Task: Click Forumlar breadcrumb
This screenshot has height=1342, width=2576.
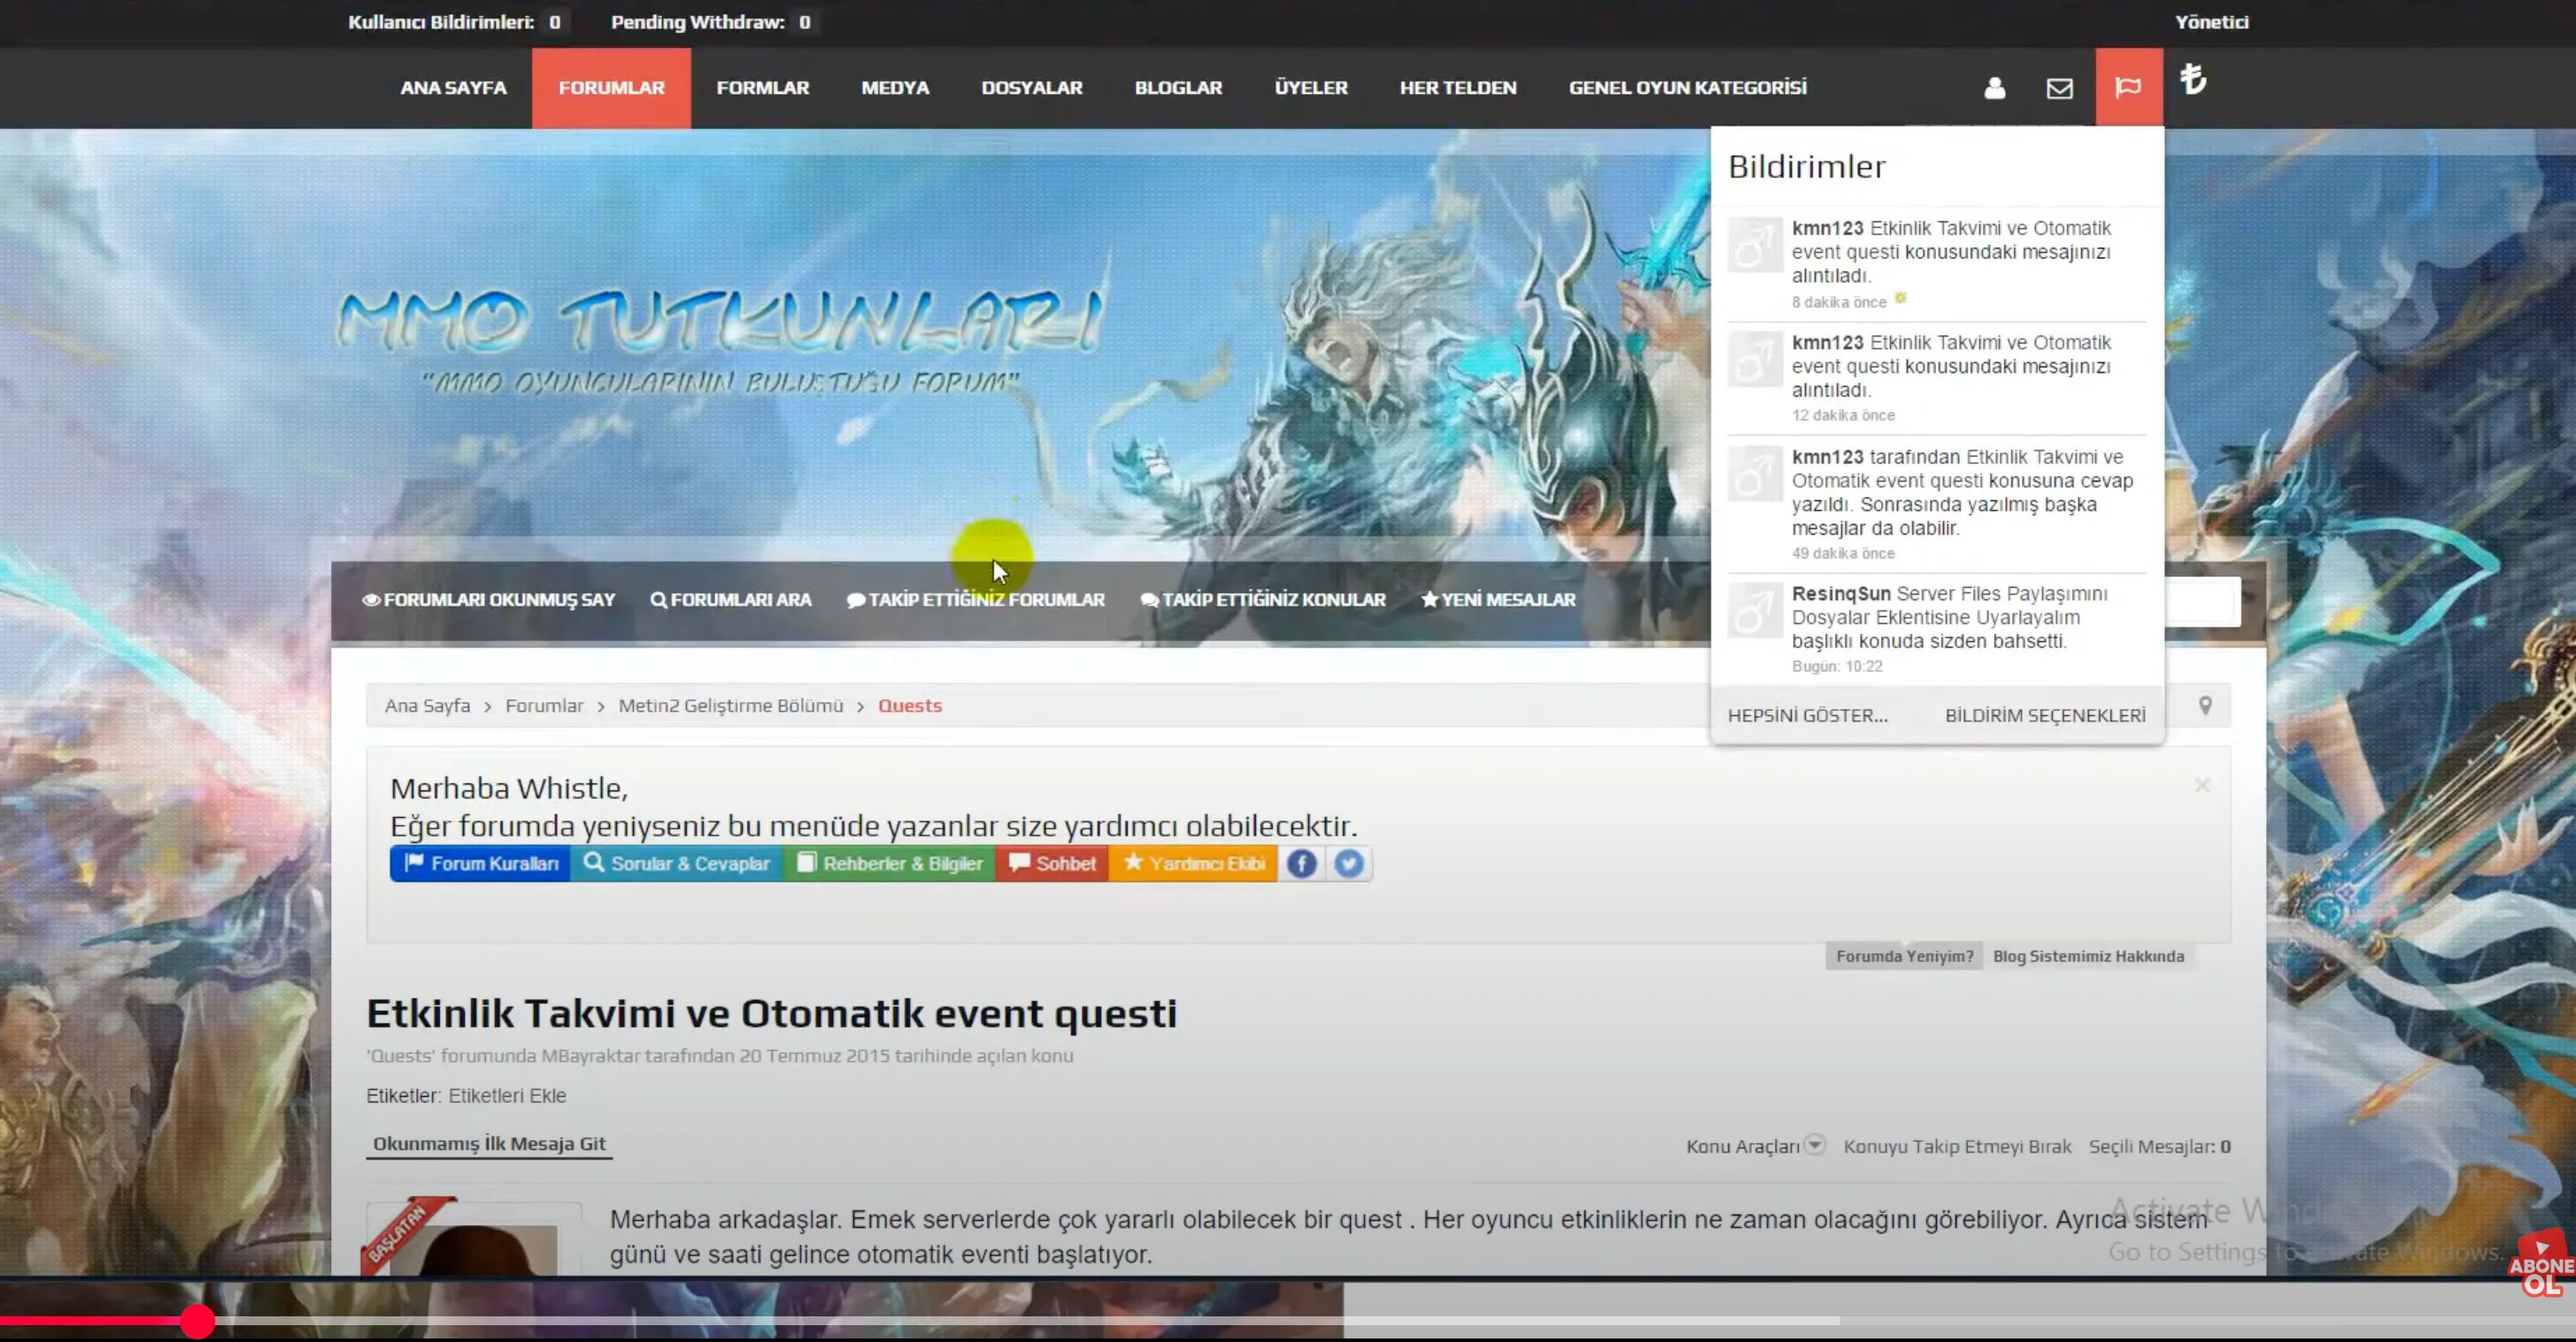Action: tap(544, 706)
